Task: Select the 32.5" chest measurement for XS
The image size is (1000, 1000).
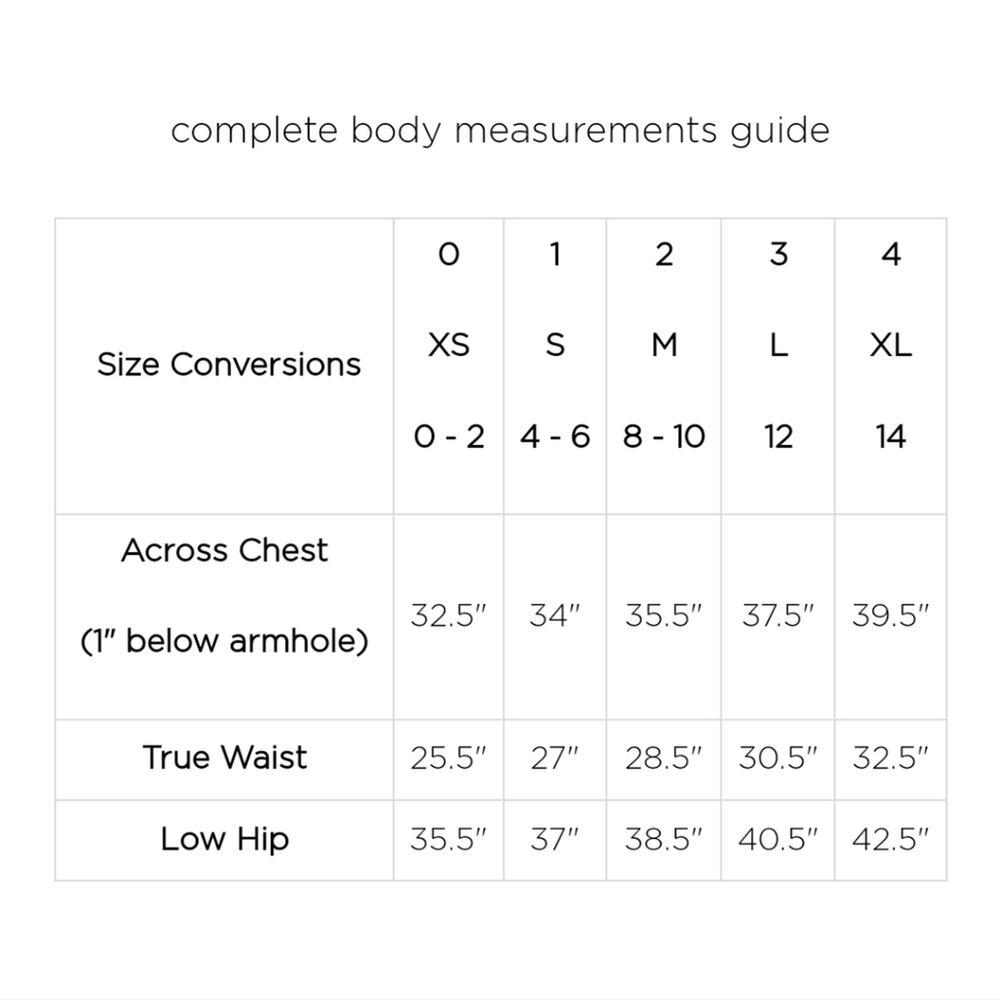Action: point(448,615)
